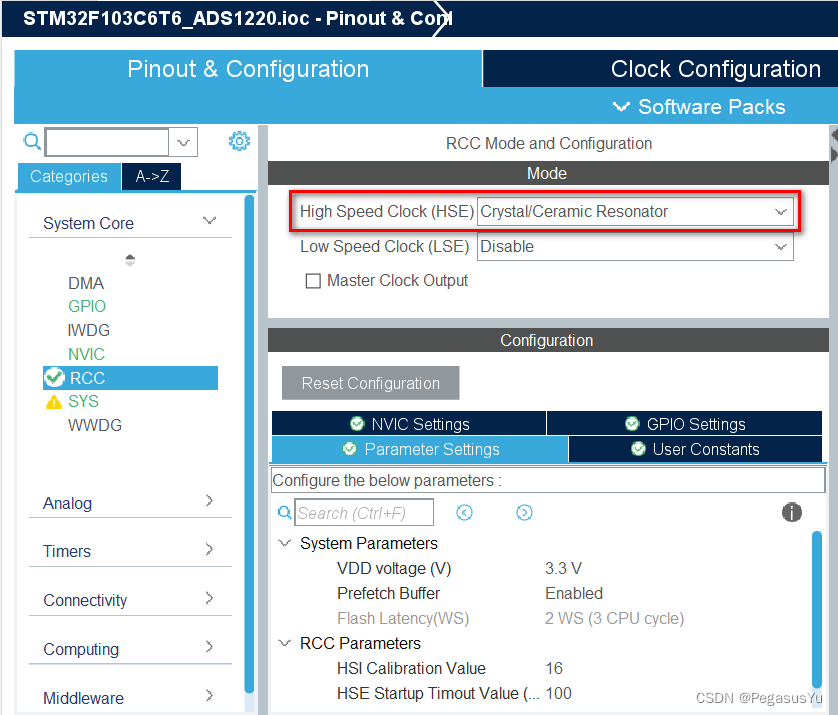Viewport: 838px width, 715px height.
Task: Switch to Pinout & Configuration tab
Action: (248, 69)
